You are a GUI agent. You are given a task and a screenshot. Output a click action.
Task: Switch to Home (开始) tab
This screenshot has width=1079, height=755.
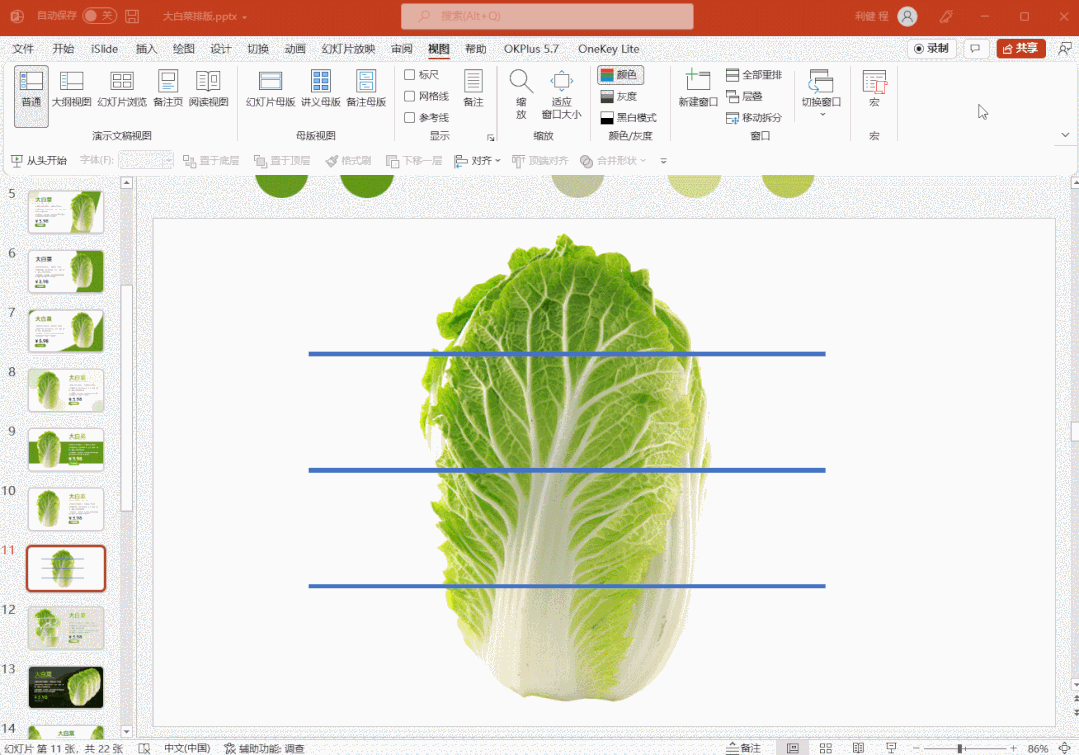pos(63,49)
